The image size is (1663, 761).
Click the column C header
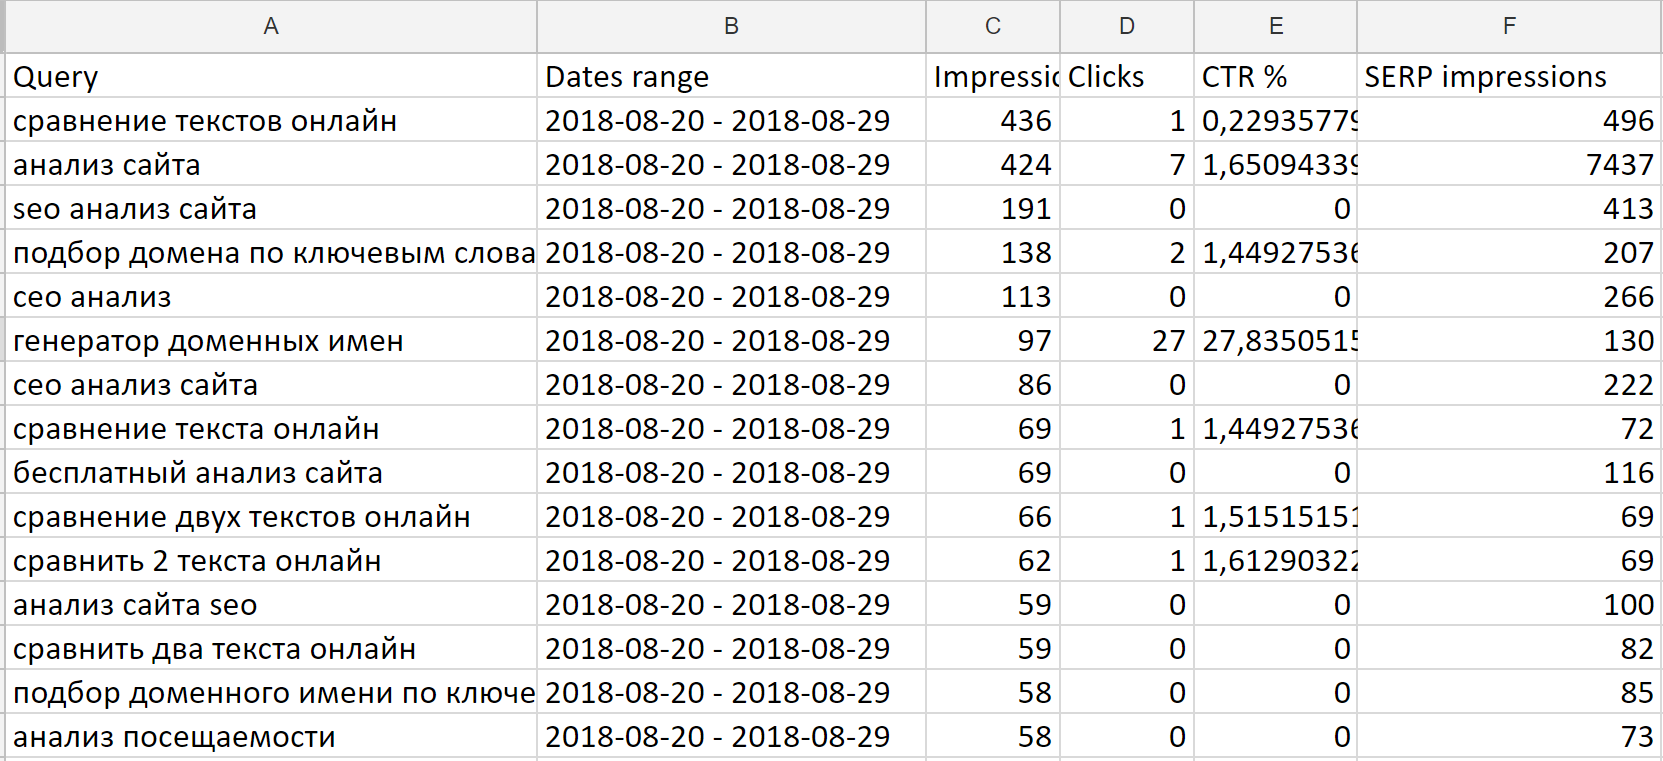pos(992,27)
